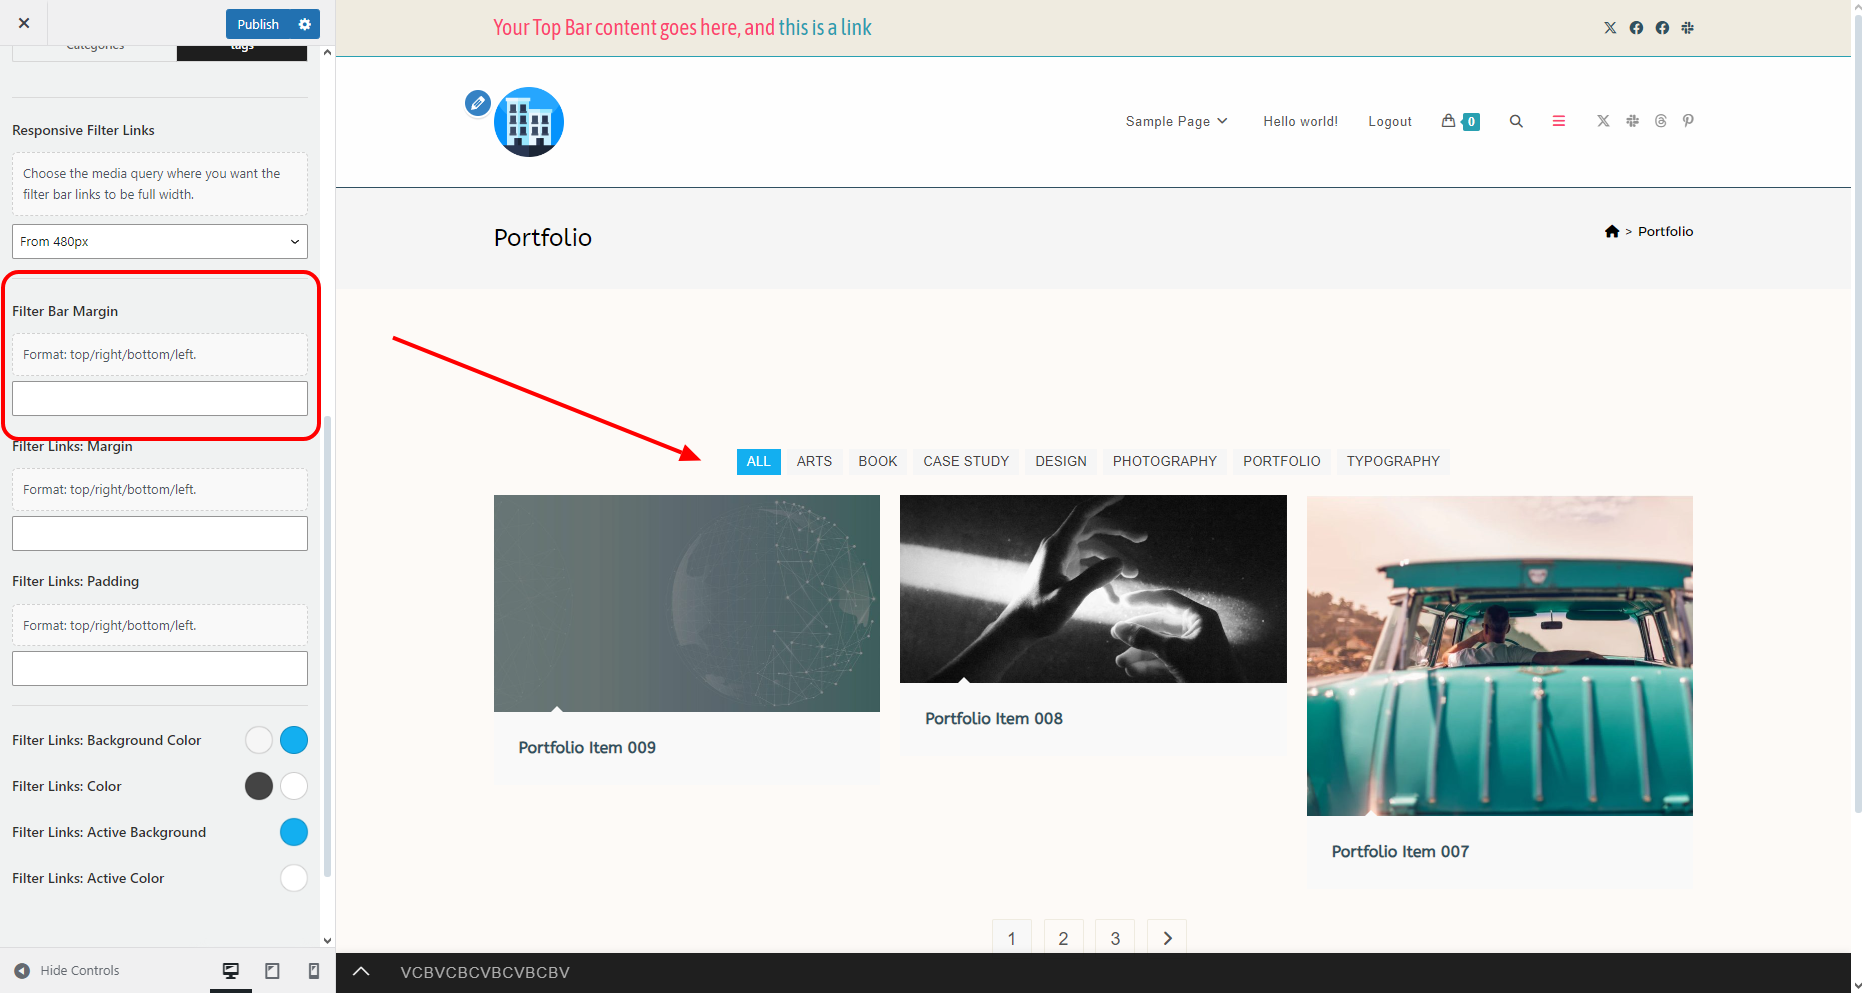Screen dimensions: 1866x993
Task: Expand the footer bar up-arrow toggle
Action: [361, 972]
